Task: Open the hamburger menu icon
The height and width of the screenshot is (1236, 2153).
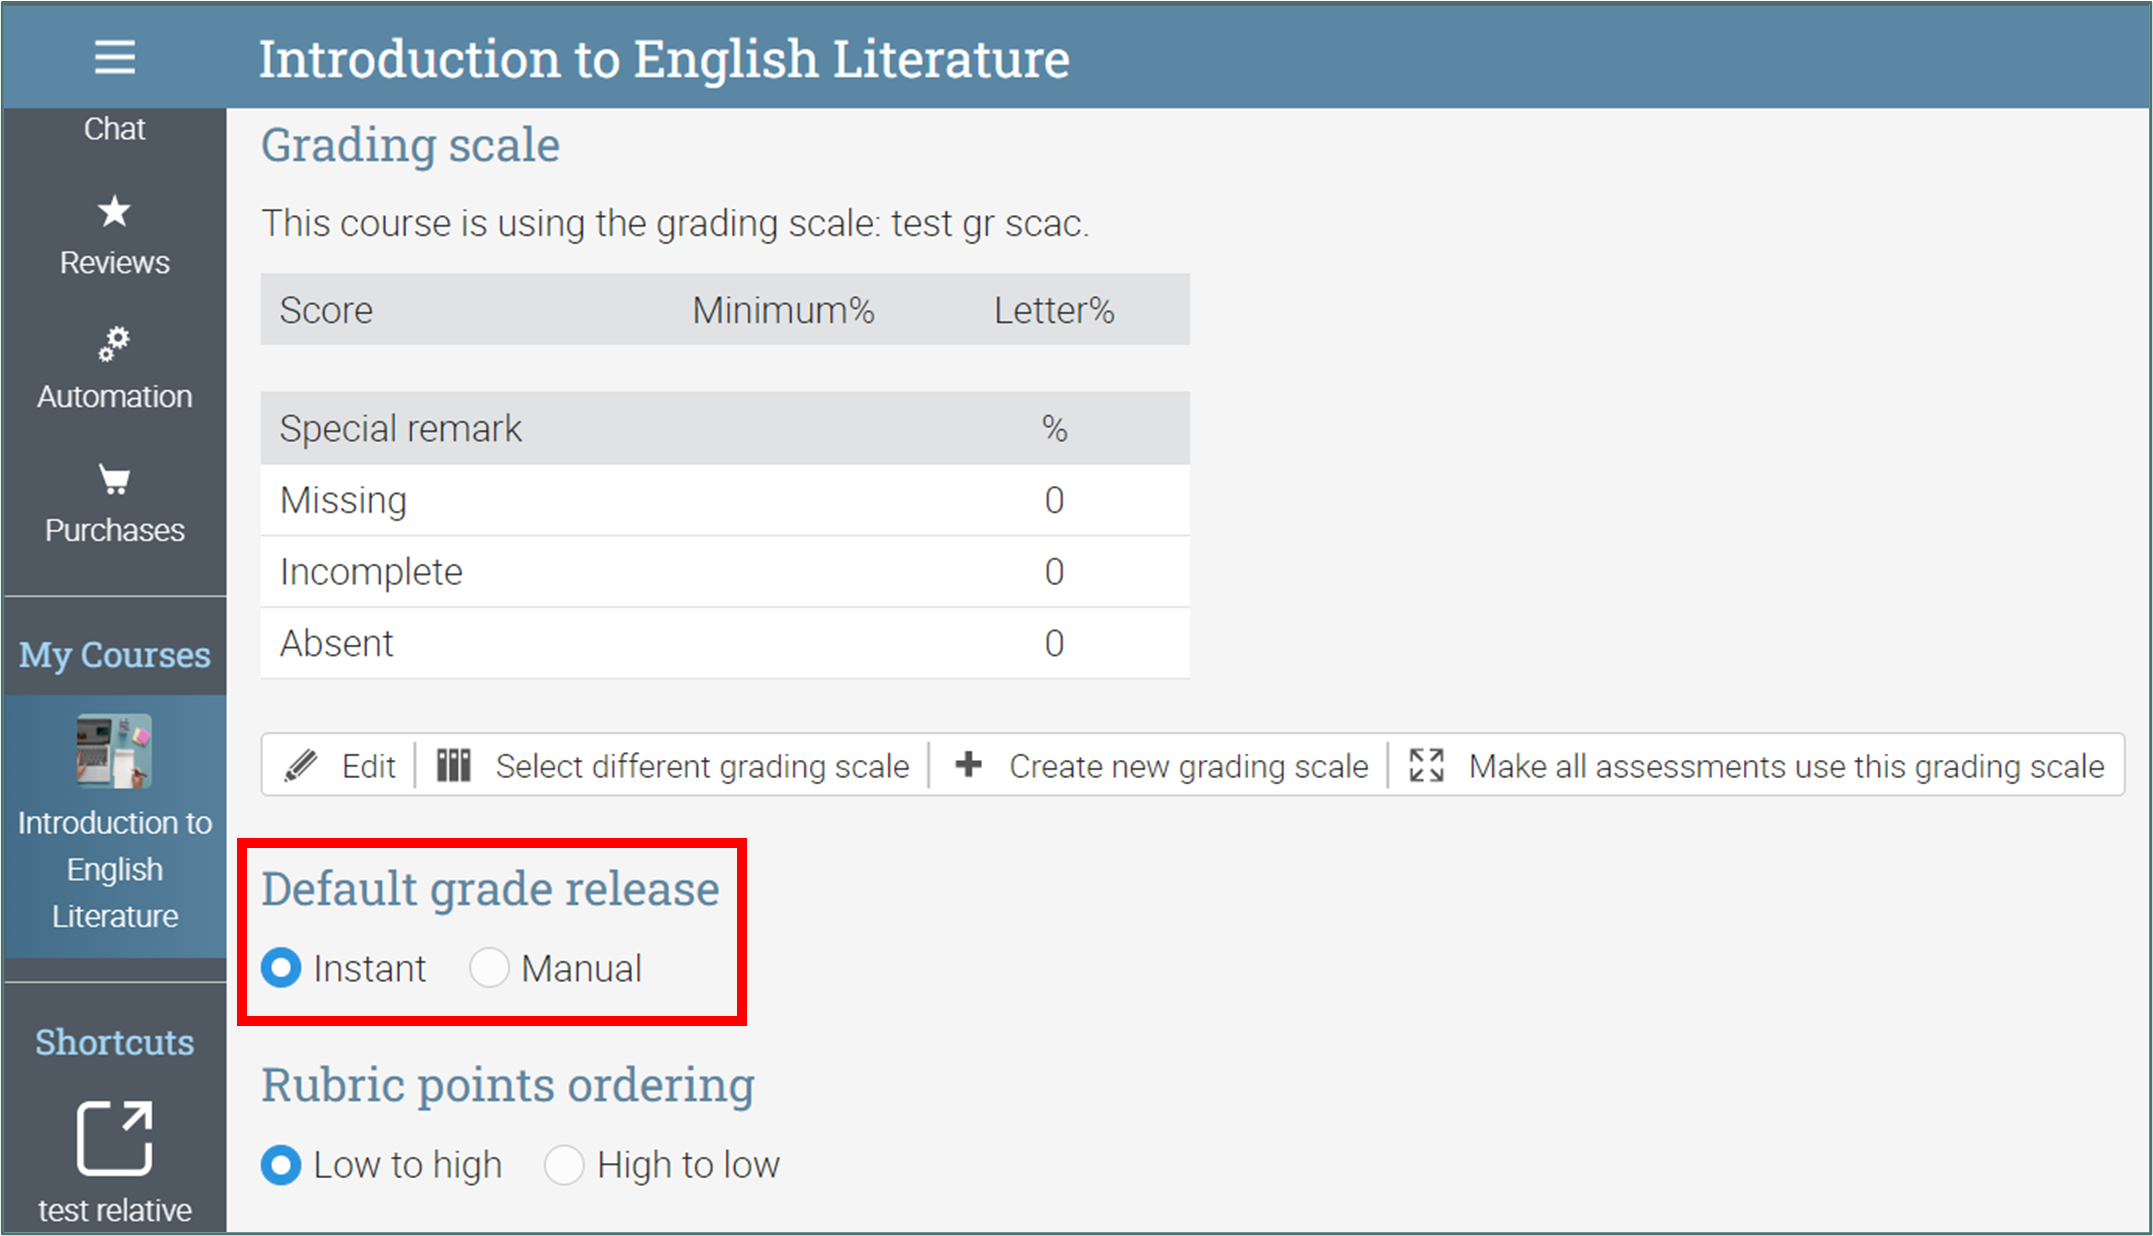Action: click(114, 57)
